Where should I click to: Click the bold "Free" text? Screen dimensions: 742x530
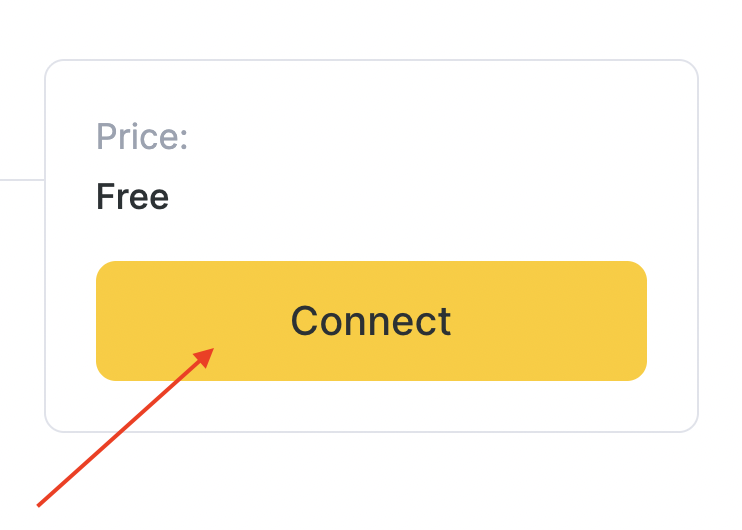tap(132, 197)
